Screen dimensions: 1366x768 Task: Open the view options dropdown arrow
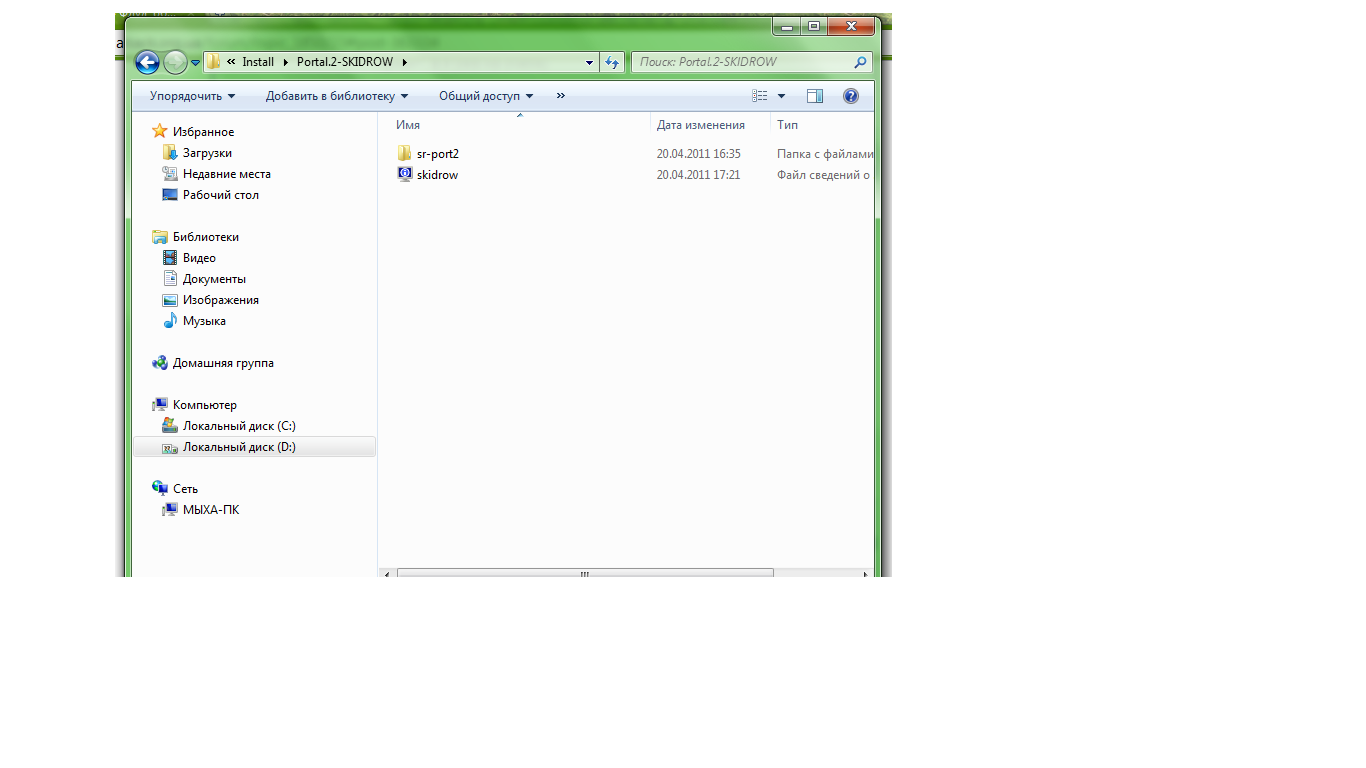781,96
